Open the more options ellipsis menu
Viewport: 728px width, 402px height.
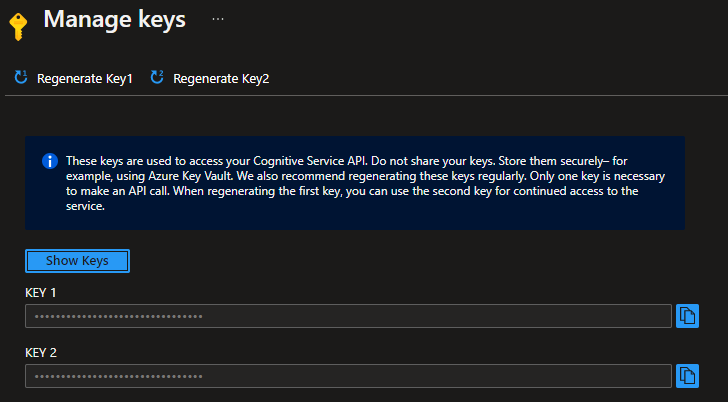218,19
